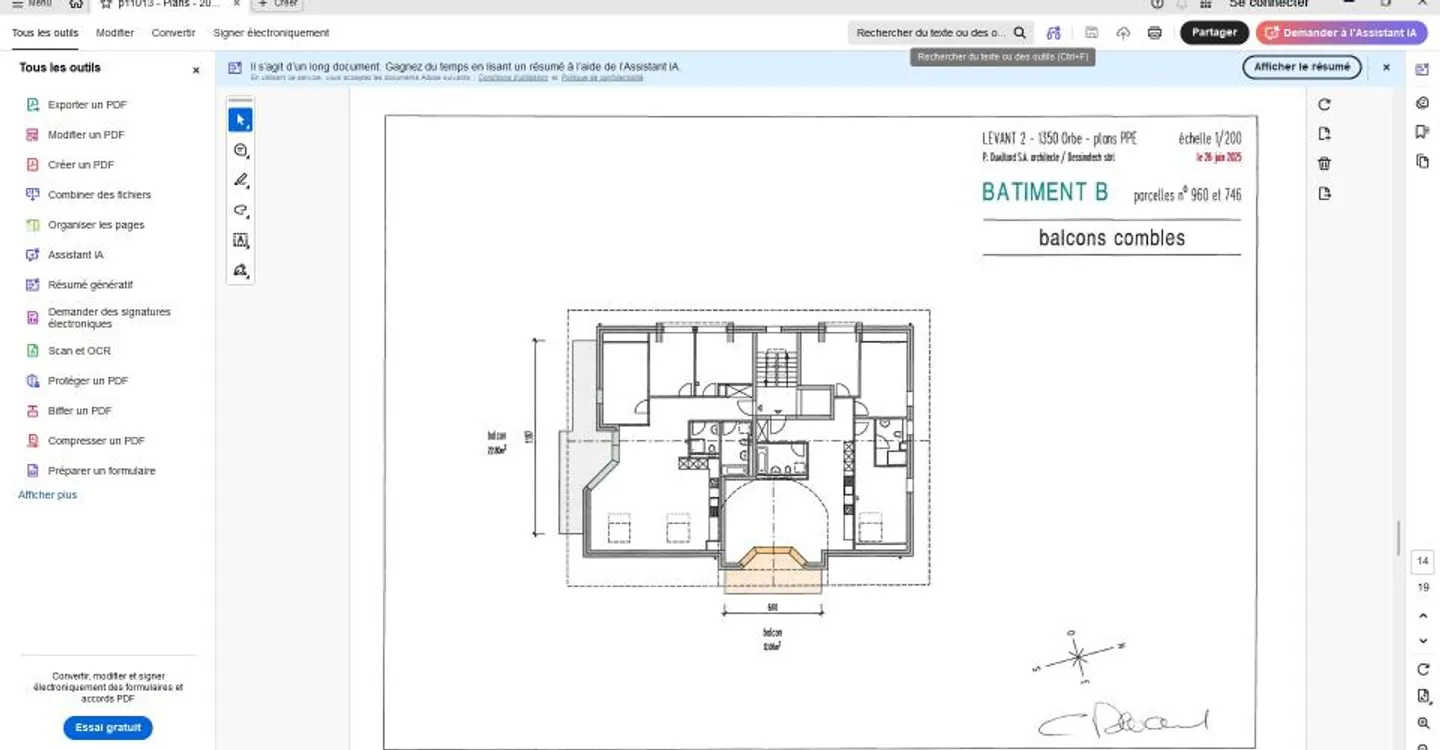Open Scan et OCR tool
Image resolution: width=1440 pixels, height=750 pixels.
[79, 351]
